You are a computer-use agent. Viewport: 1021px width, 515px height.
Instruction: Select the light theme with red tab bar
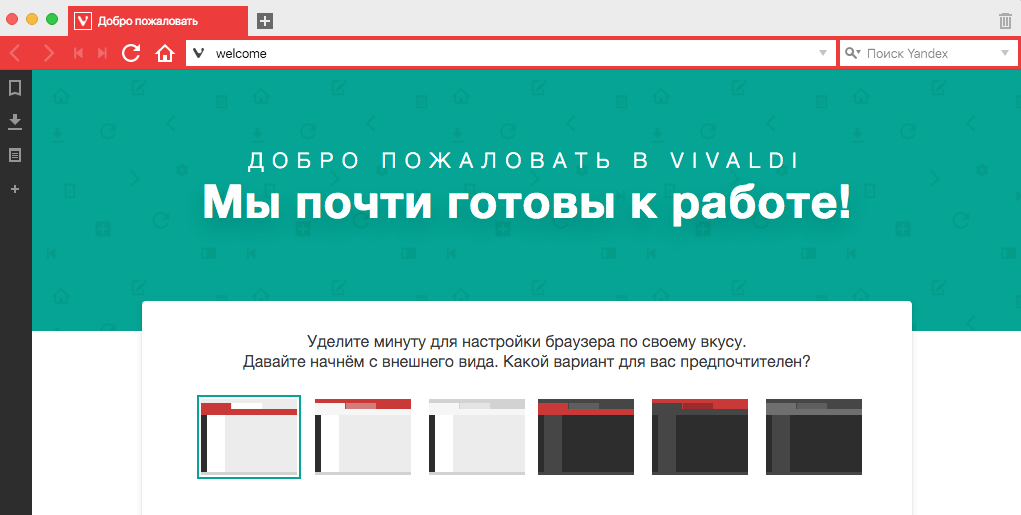point(249,436)
